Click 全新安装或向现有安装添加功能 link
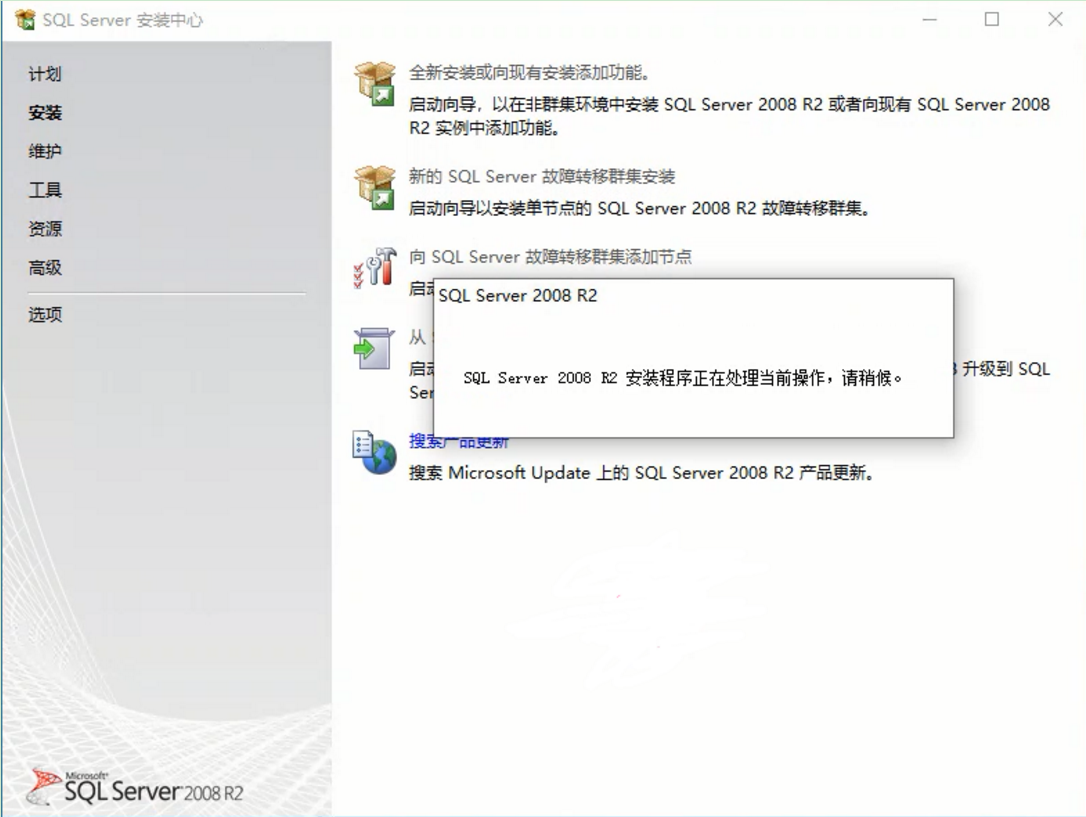 tap(529, 73)
